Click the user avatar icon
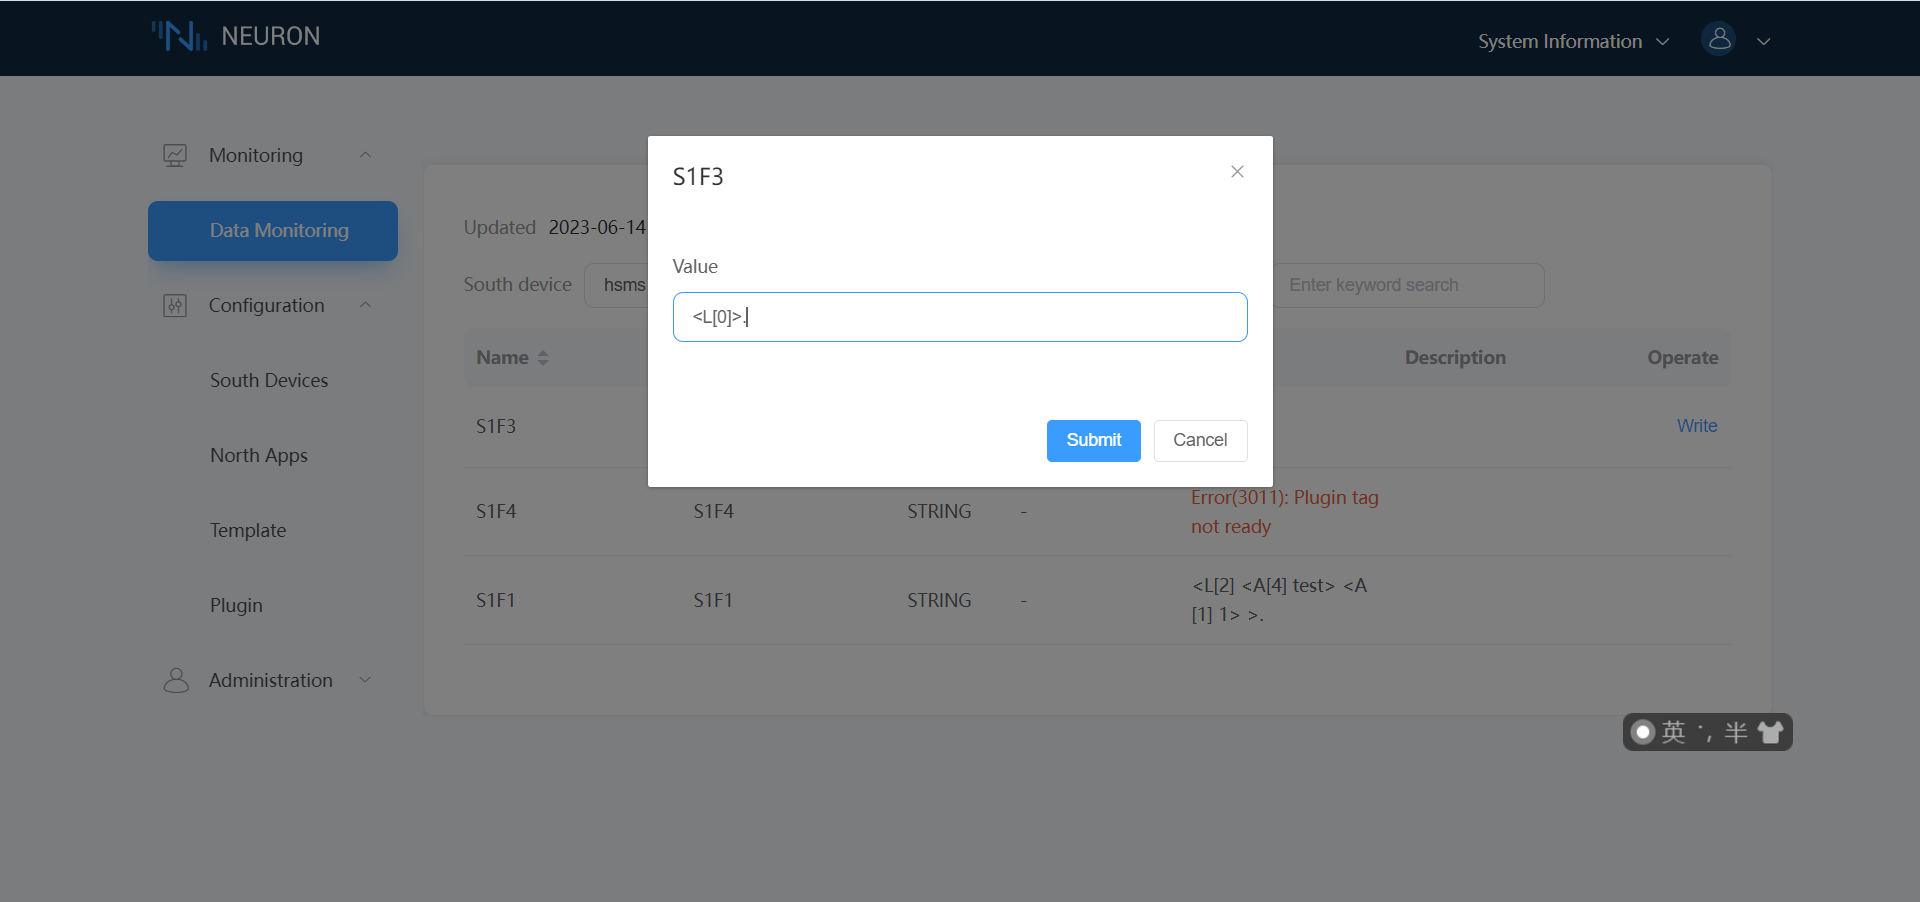This screenshot has height=902, width=1920. point(1718,39)
